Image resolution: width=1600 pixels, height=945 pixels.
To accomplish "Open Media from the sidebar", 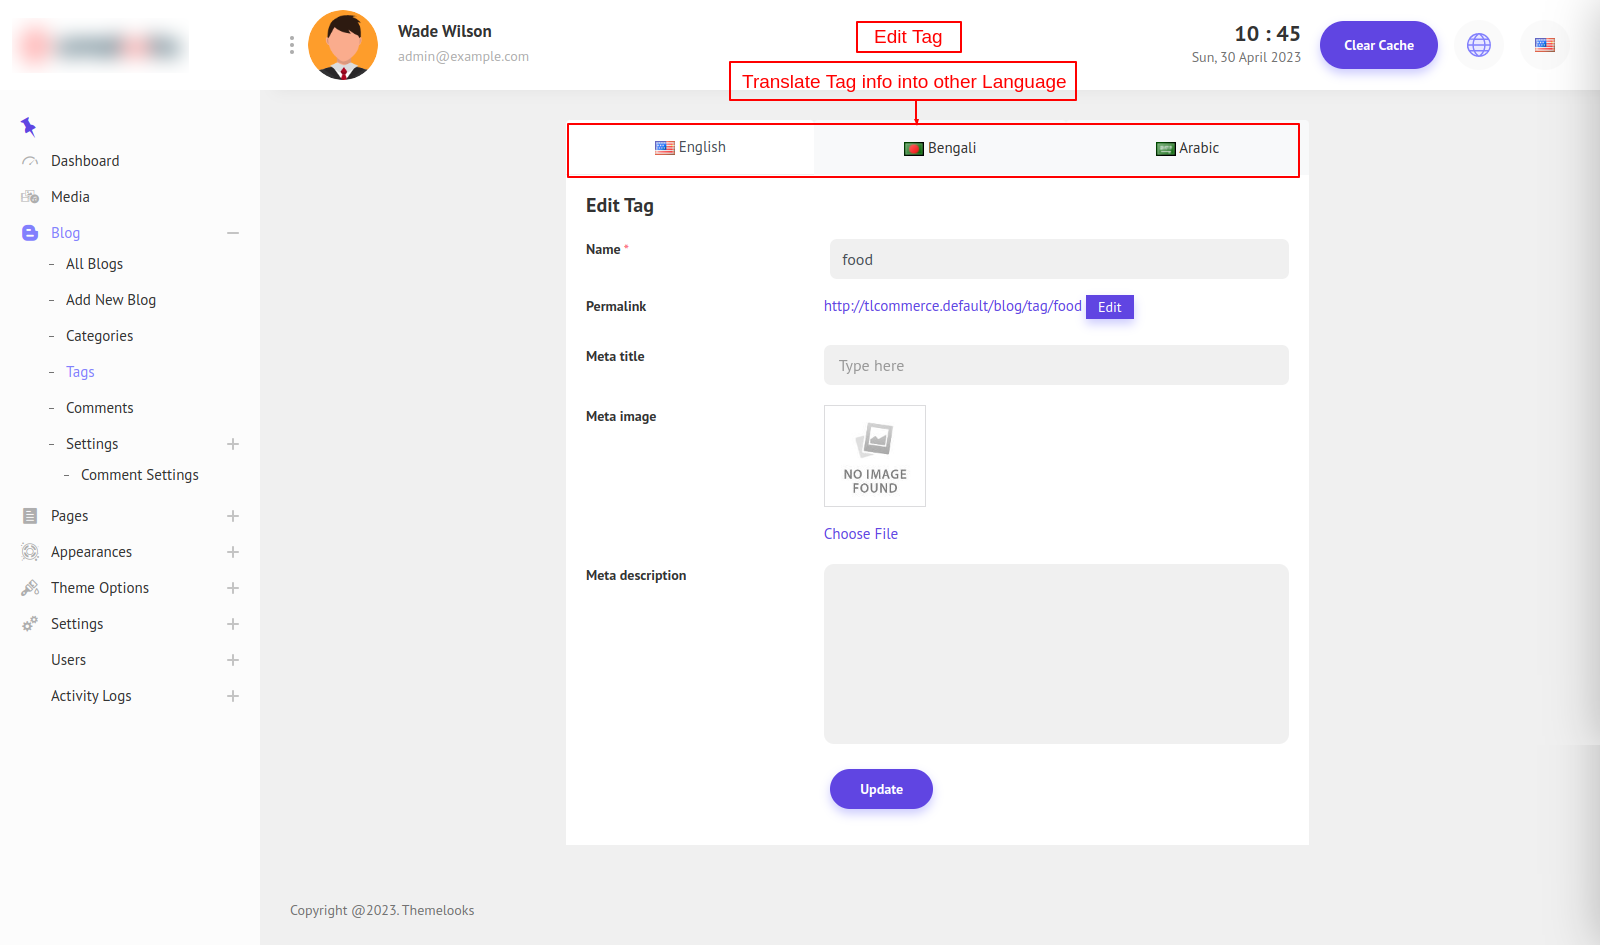I will (70, 197).
